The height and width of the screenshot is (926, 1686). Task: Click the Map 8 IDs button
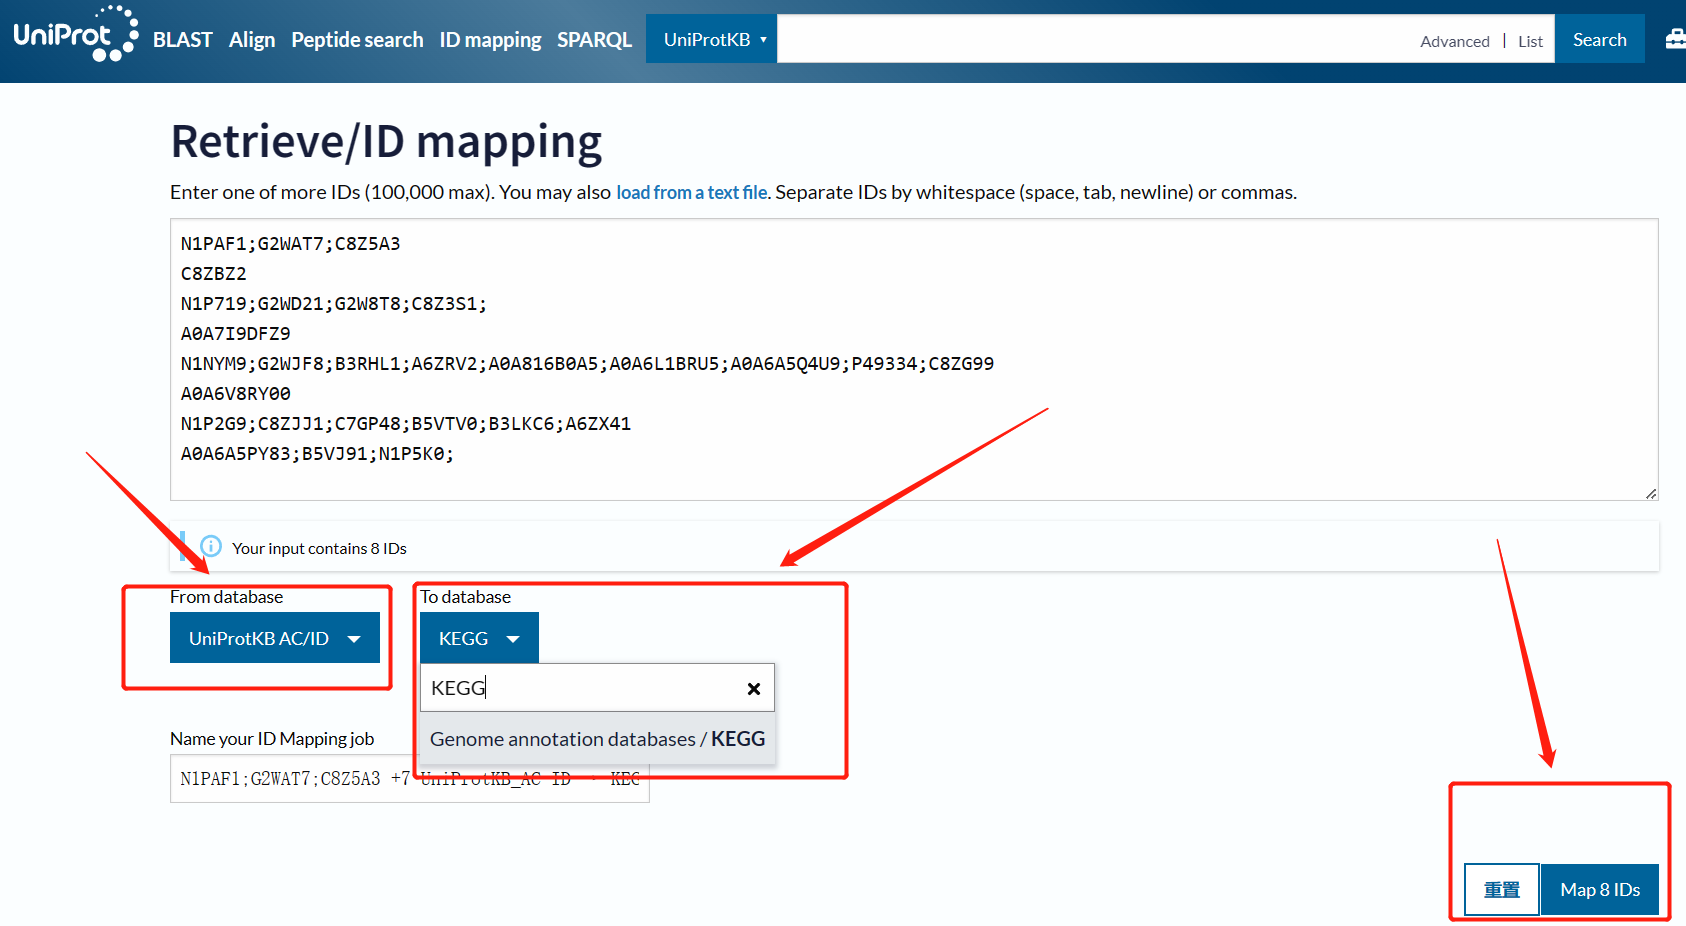pos(1600,889)
